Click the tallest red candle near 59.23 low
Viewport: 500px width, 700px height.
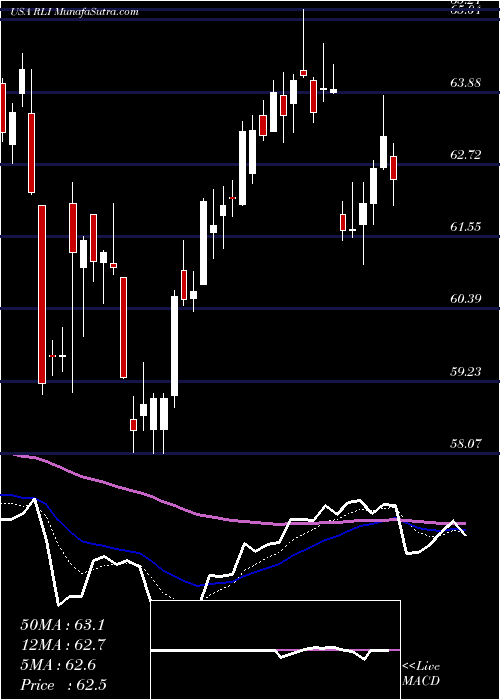[42, 294]
